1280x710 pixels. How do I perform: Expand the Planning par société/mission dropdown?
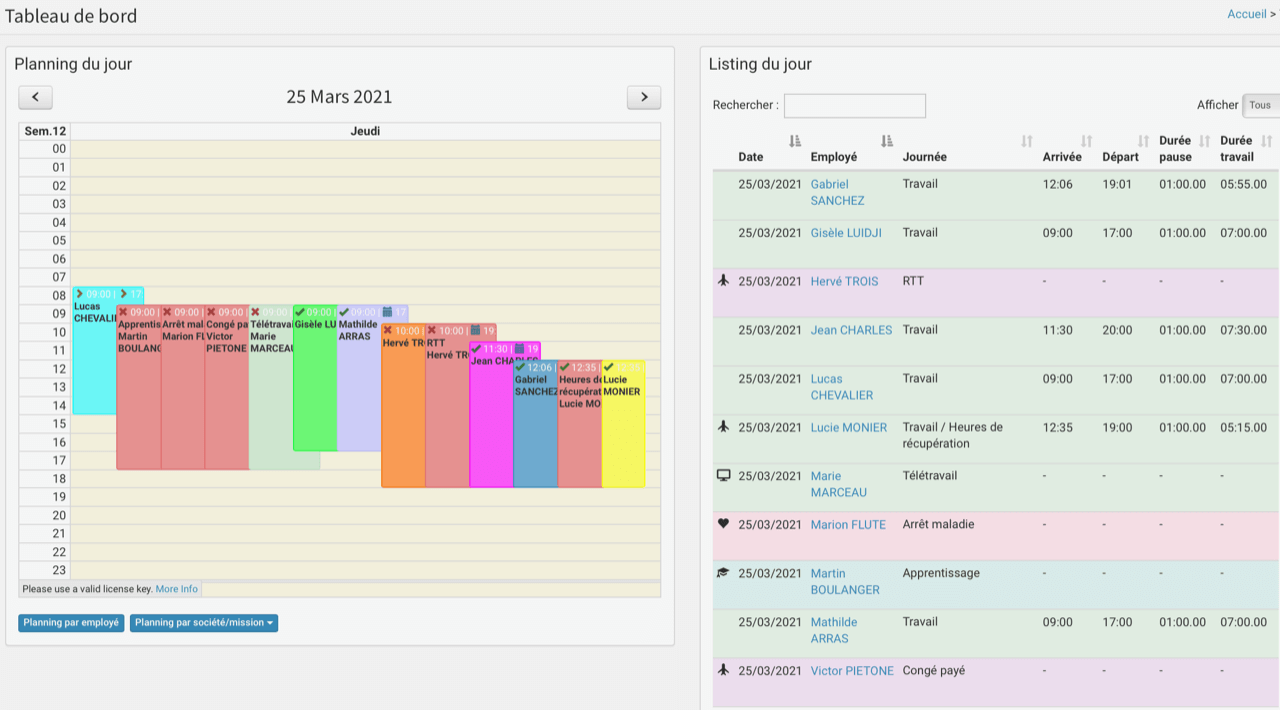[204, 623]
